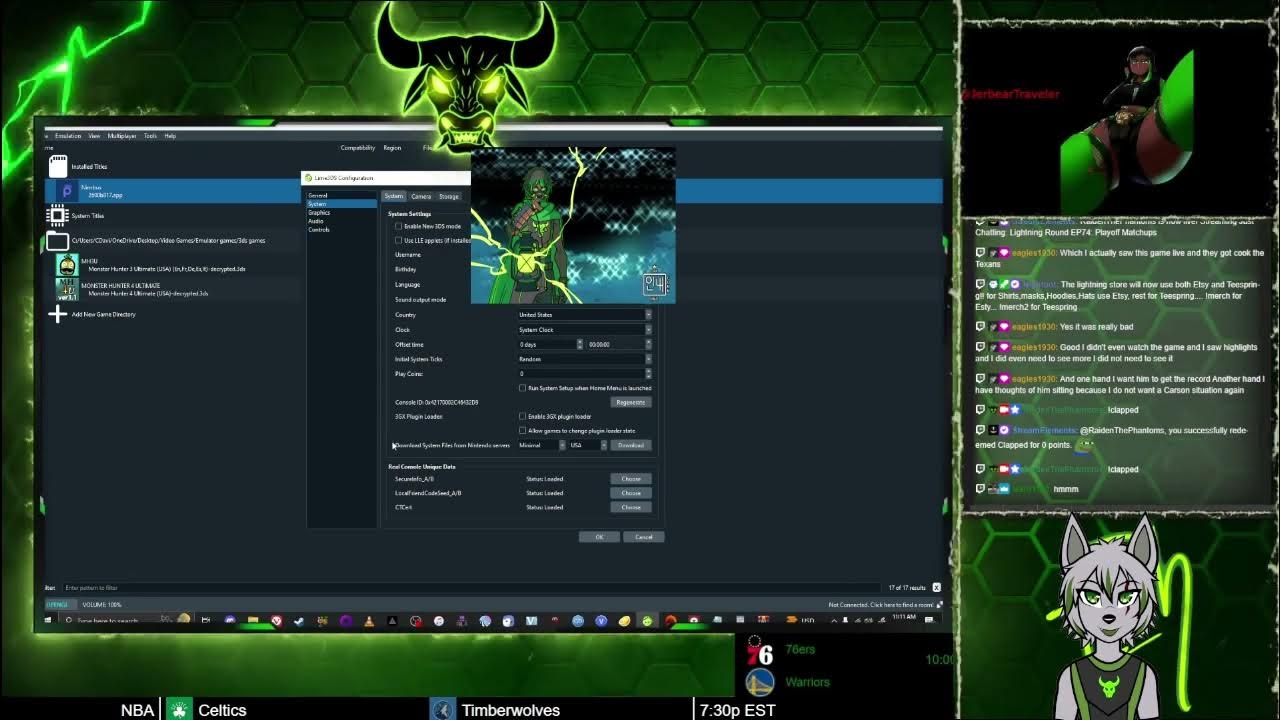1280x720 pixels.
Task: Open the Emulation menu
Action: click(68, 136)
